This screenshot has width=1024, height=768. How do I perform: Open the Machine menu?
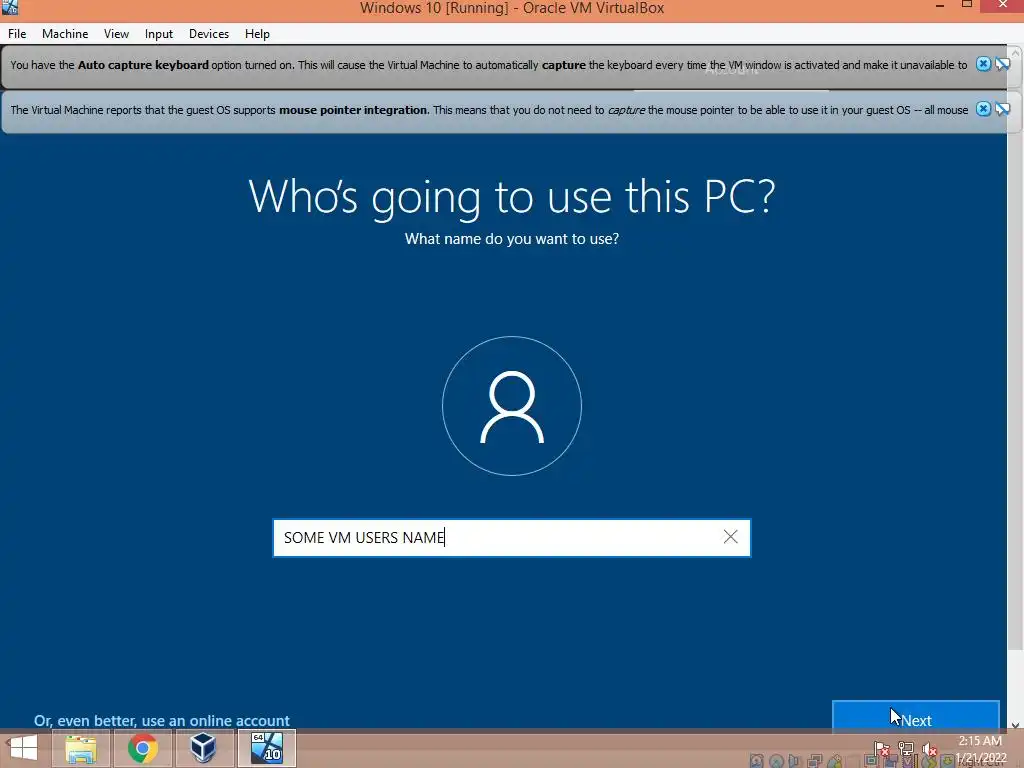pos(65,34)
